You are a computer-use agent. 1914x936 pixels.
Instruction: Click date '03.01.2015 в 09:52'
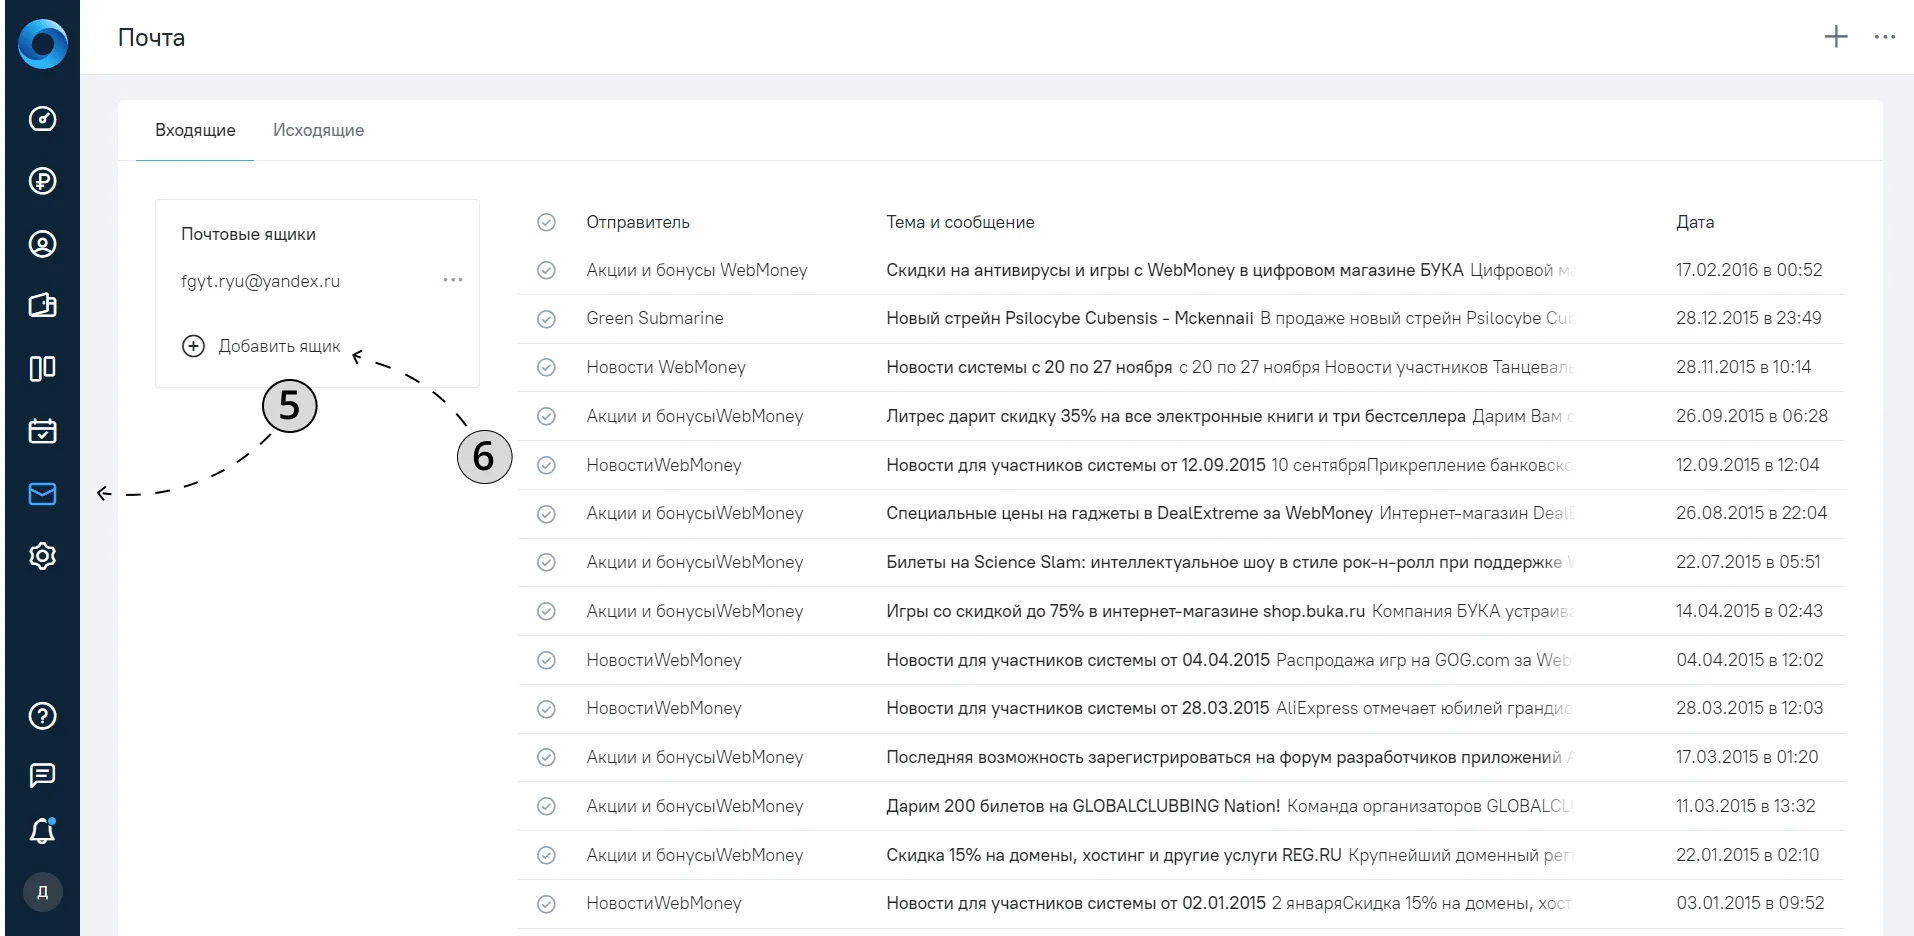(1750, 903)
